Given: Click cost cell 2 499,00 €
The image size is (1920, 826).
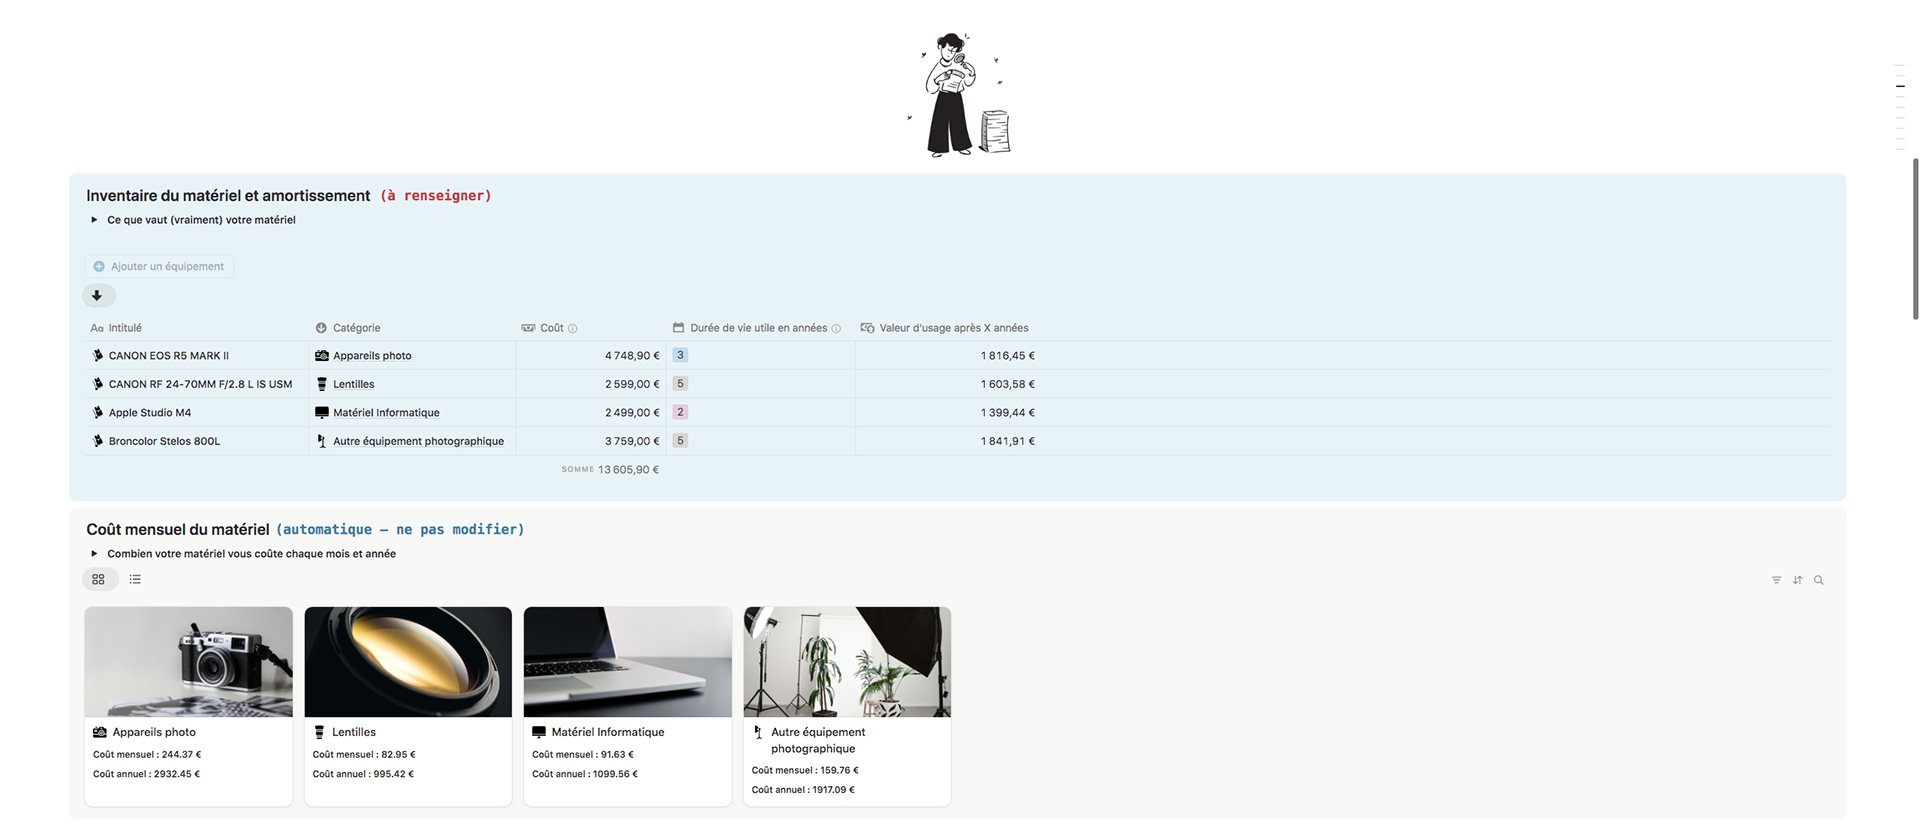Looking at the screenshot, I should click(632, 413).
